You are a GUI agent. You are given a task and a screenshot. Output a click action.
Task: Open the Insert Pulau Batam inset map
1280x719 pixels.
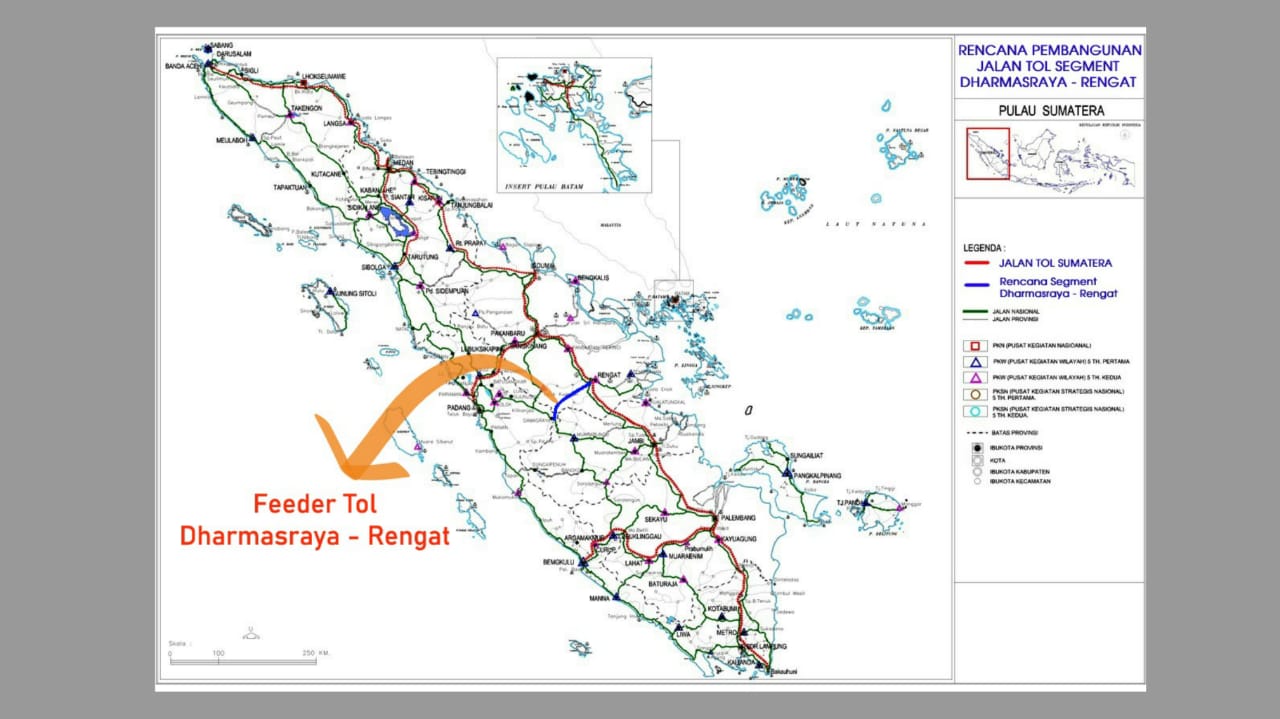[x=574, y=124]
